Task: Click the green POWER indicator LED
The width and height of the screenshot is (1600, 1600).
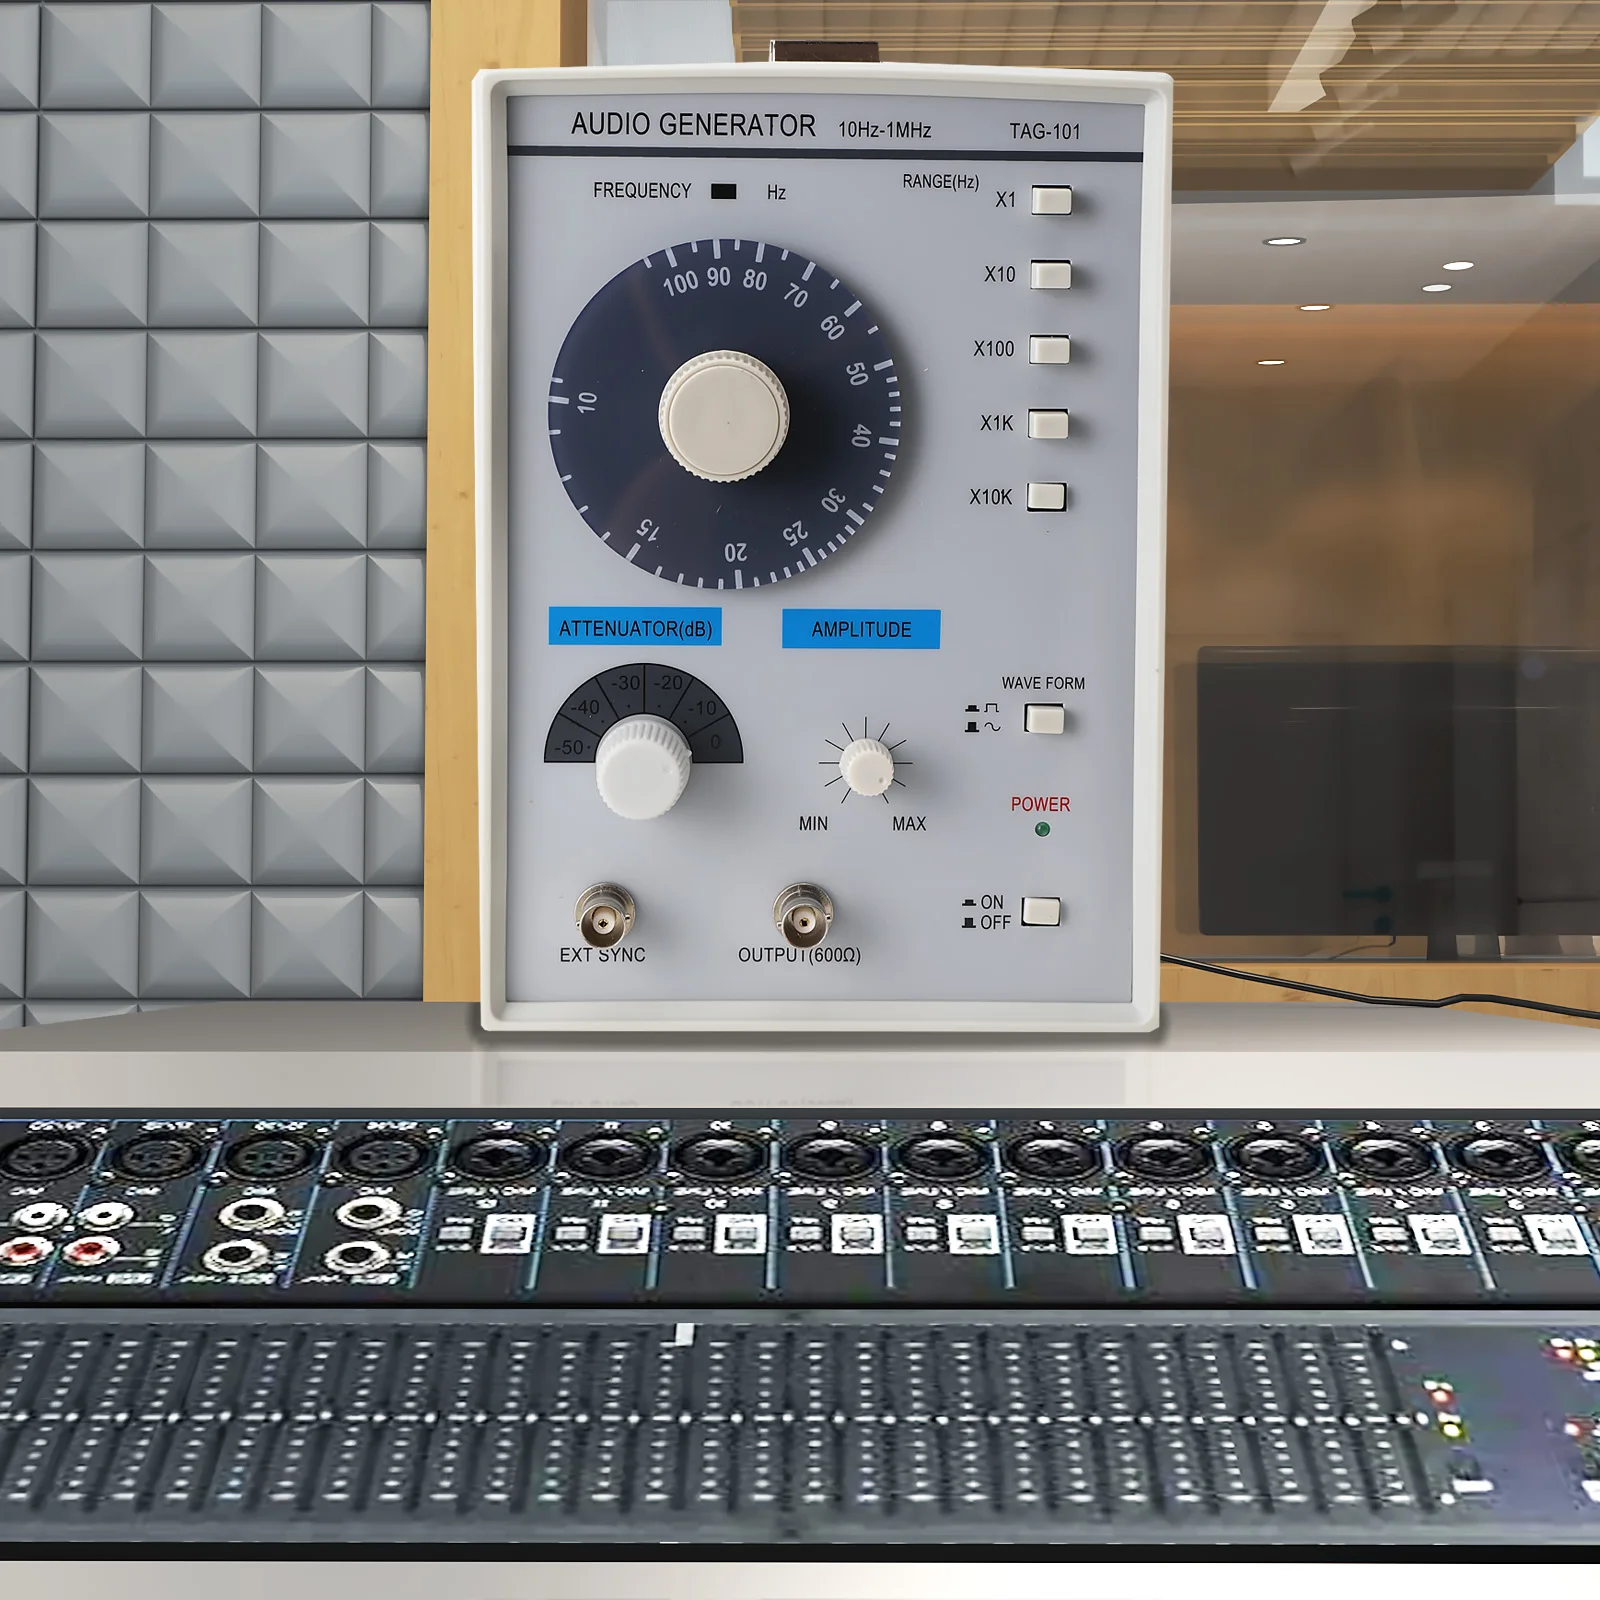Action: (x=1042, y=829)
